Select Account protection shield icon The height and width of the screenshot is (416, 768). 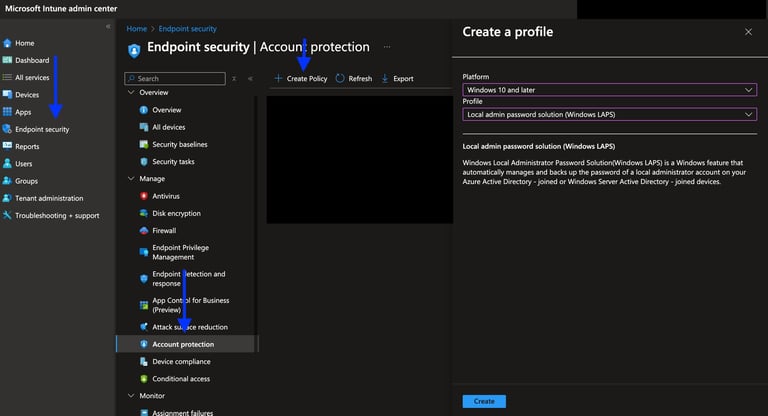click(x=144, y=344)
